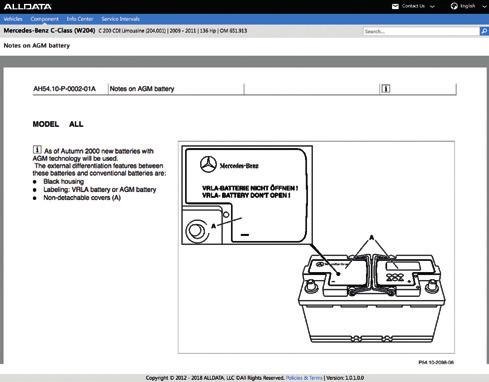Image resolution: width=489 pixels, height=382 pixels.
Task: Click the 'C 200 CDI Limousine' vehicle details text
Action: point(173,31)
